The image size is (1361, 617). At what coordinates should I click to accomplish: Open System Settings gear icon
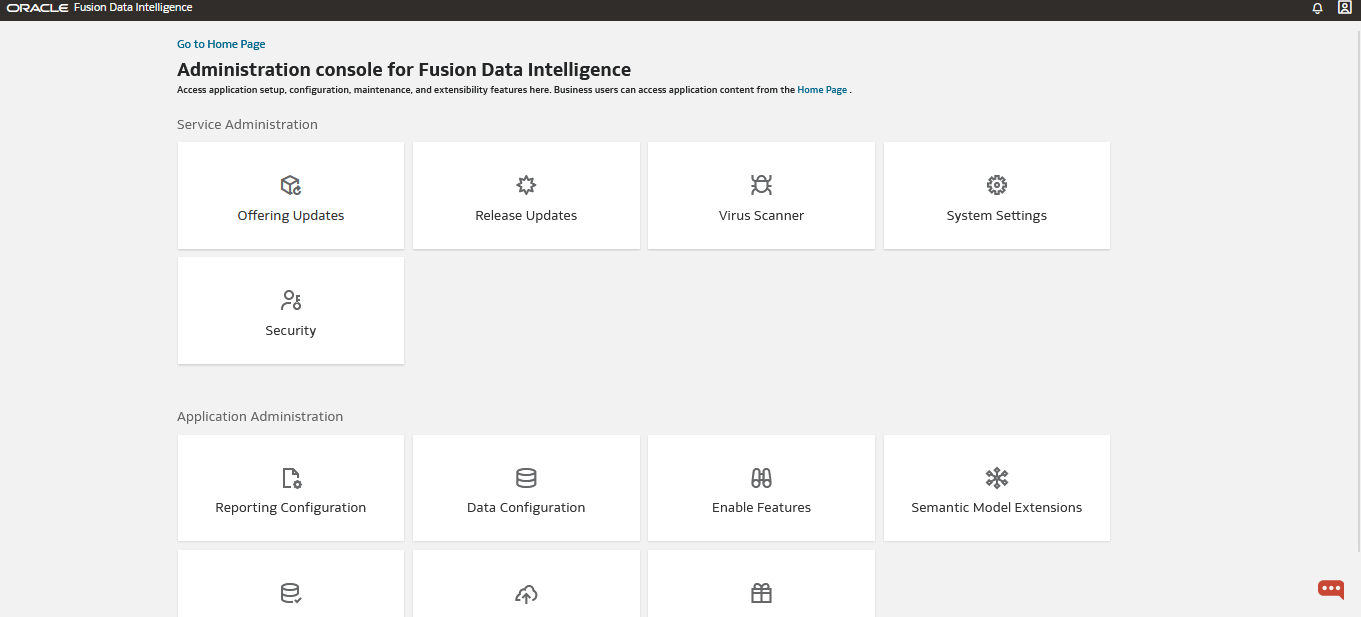(997, 185)
